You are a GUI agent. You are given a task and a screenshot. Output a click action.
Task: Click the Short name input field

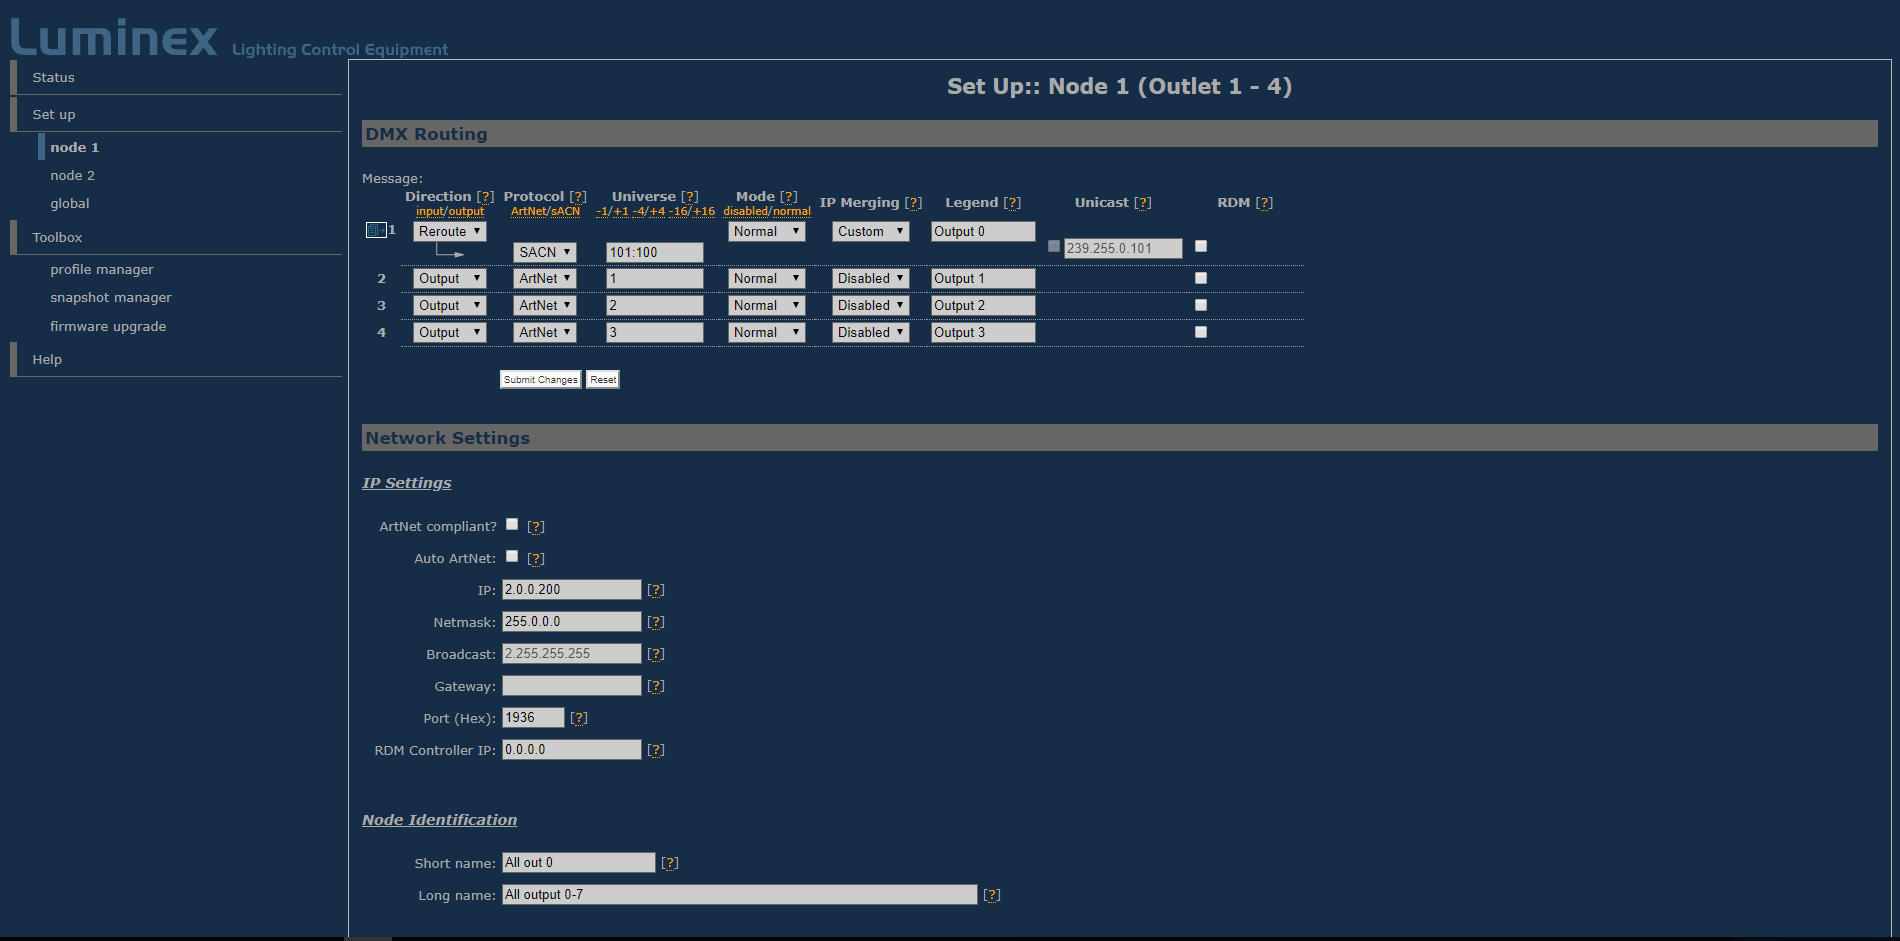coord(578,863)
